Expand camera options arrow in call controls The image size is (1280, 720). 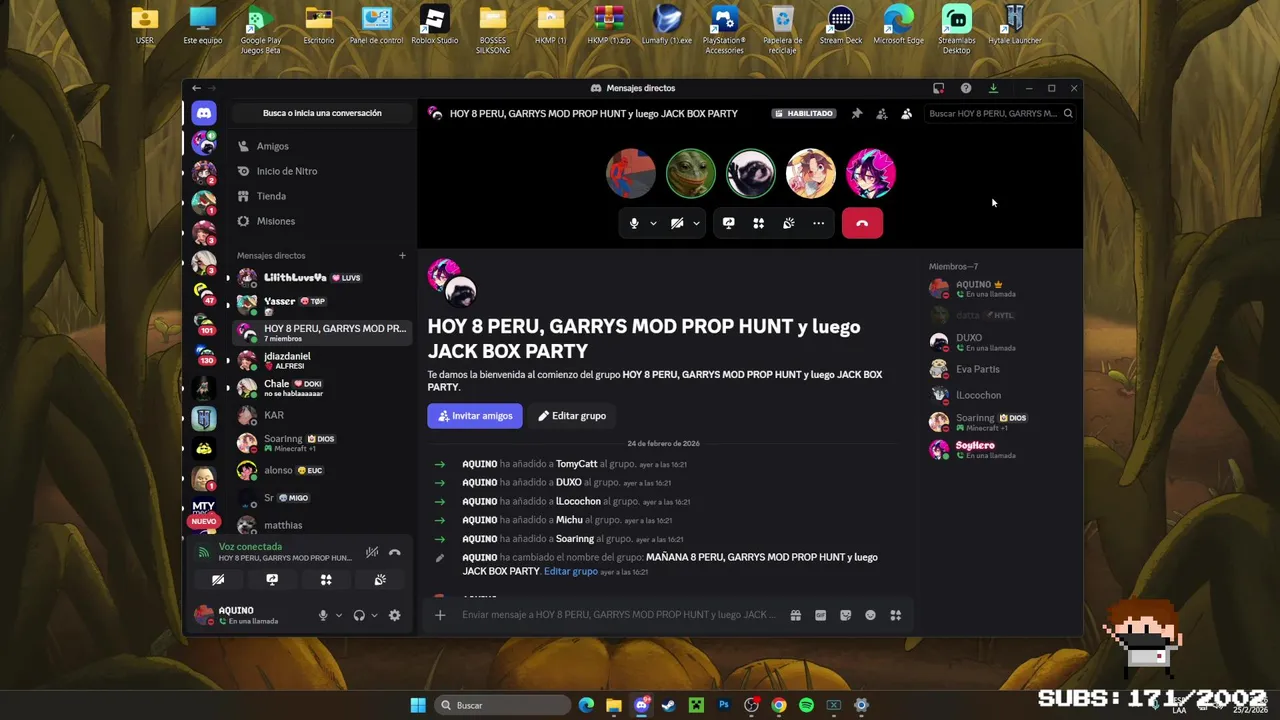click(696, 223)
